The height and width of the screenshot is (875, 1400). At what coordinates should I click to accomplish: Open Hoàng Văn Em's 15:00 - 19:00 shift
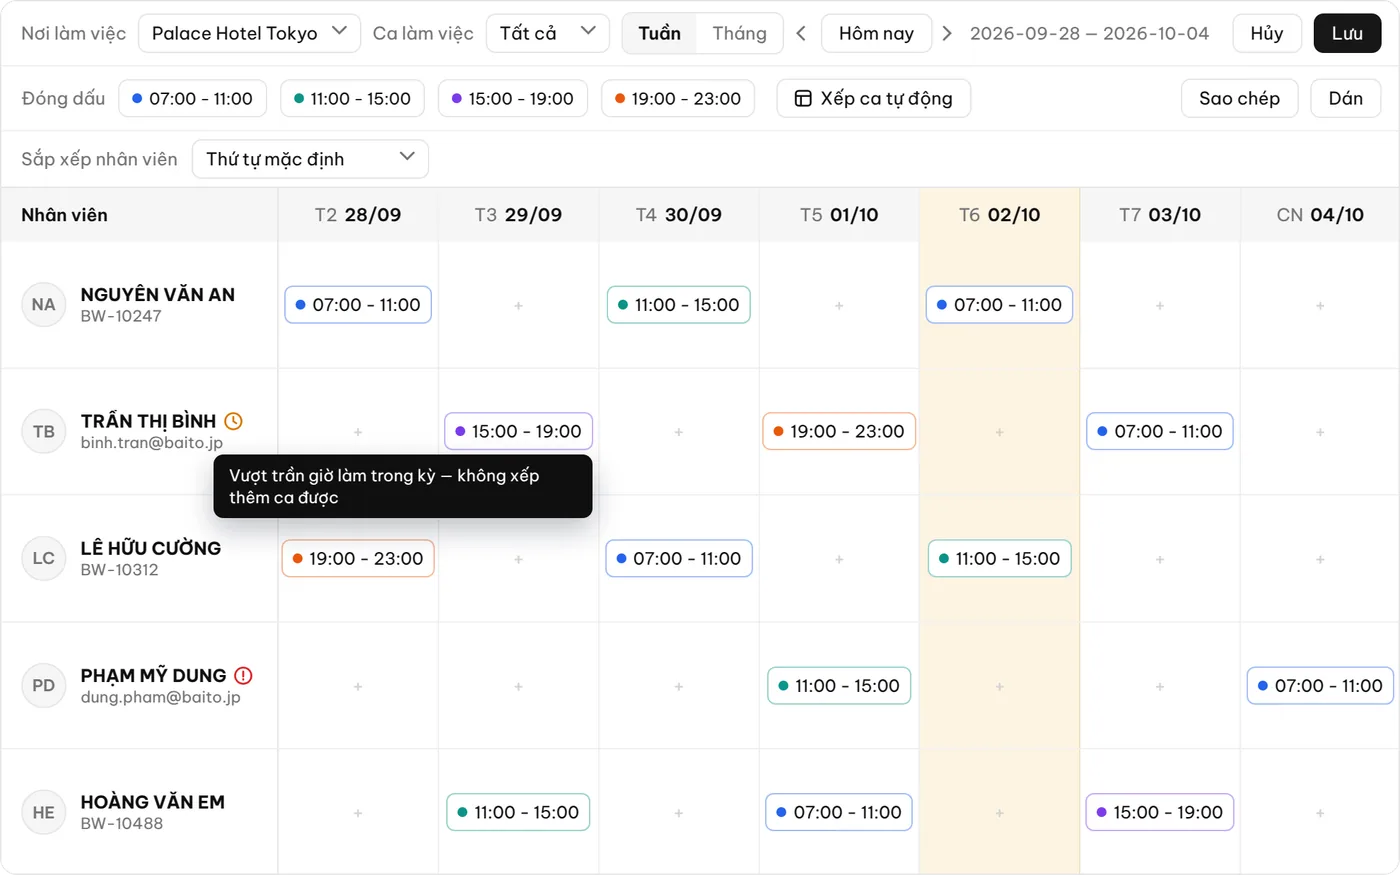[1160, 812]
